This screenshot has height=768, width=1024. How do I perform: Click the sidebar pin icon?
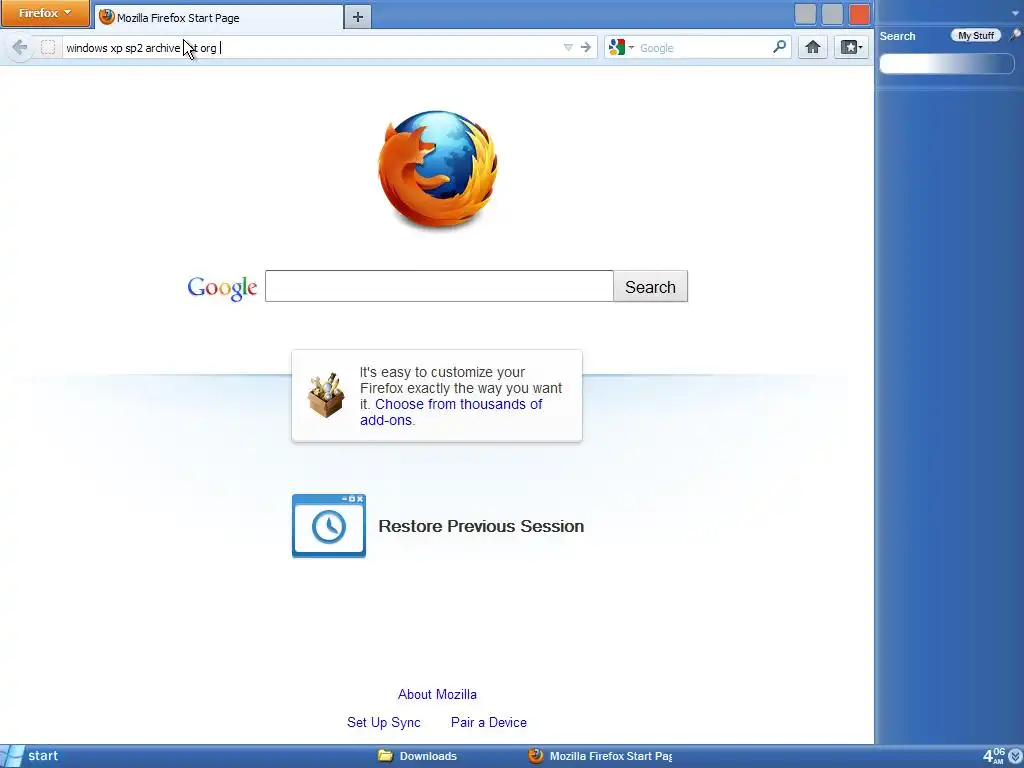pos(1015,35)
